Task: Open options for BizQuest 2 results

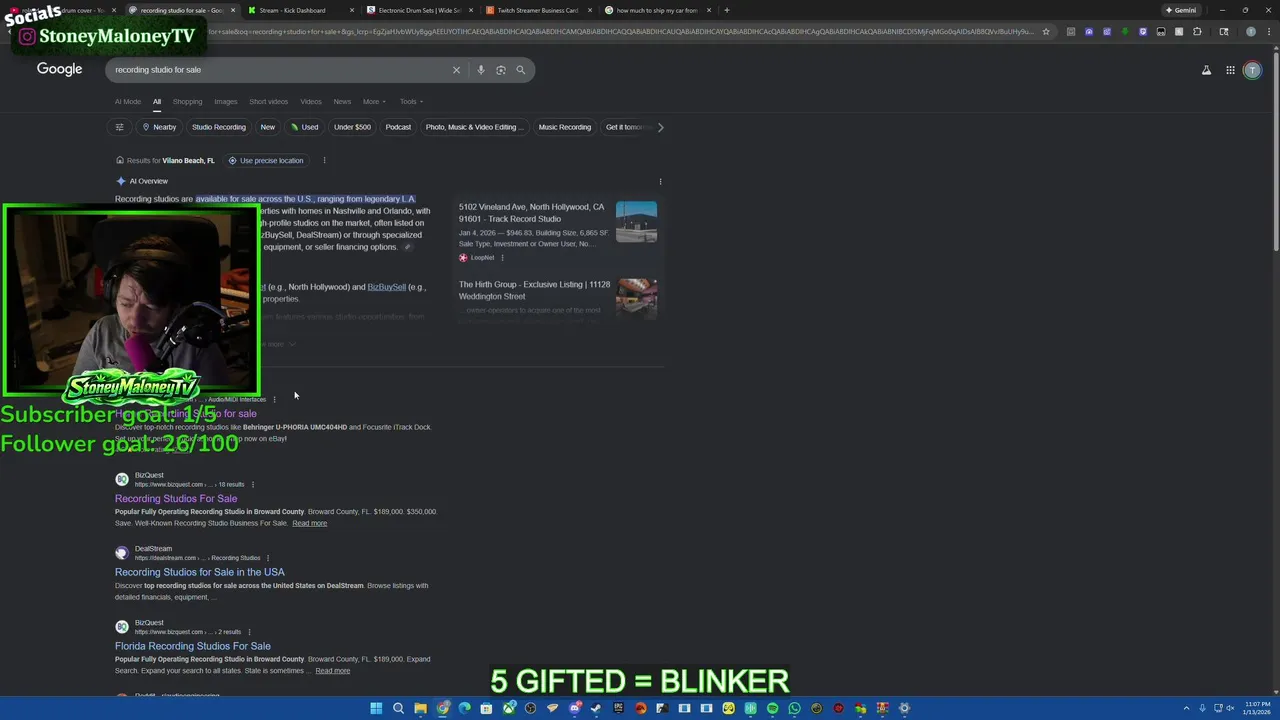Action: coord(249,632)
